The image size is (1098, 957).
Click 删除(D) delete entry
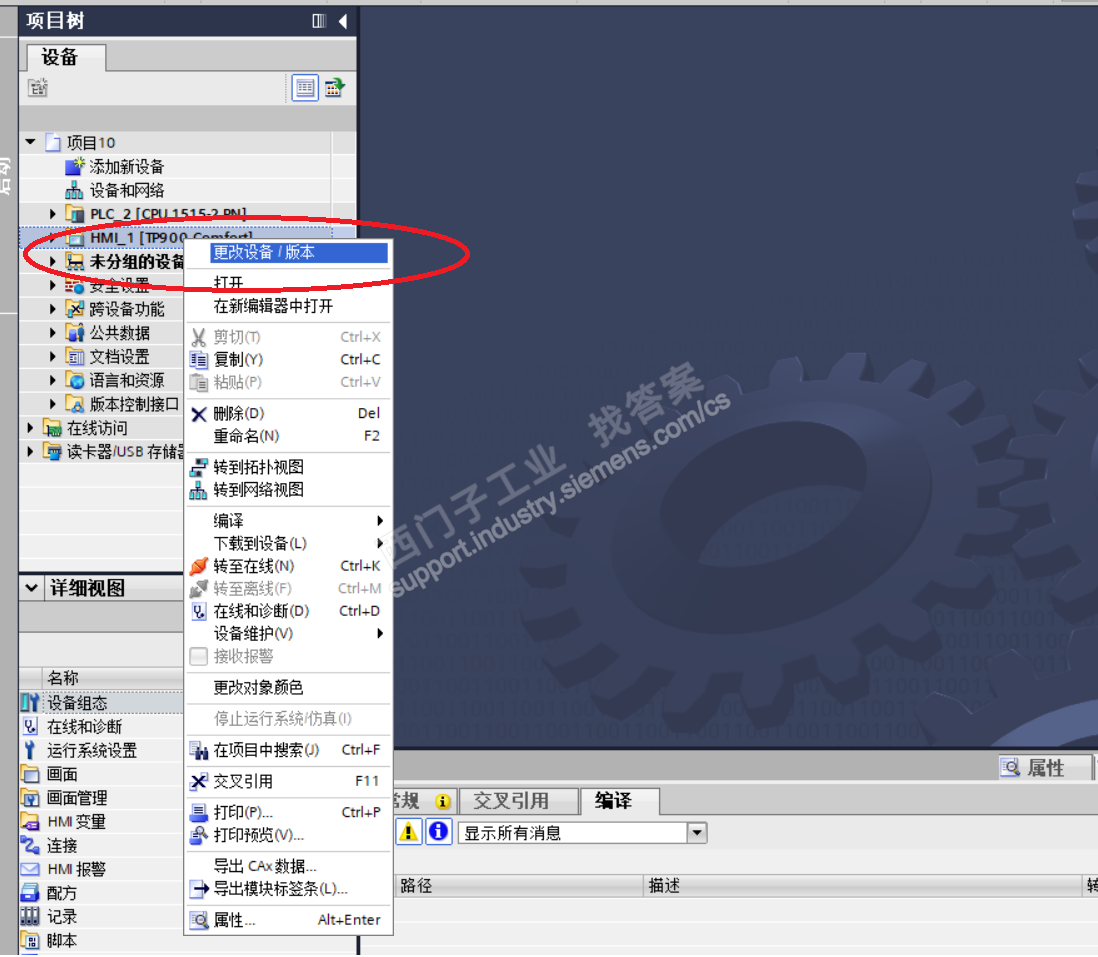pyautogui.click(x=239, y=414)
